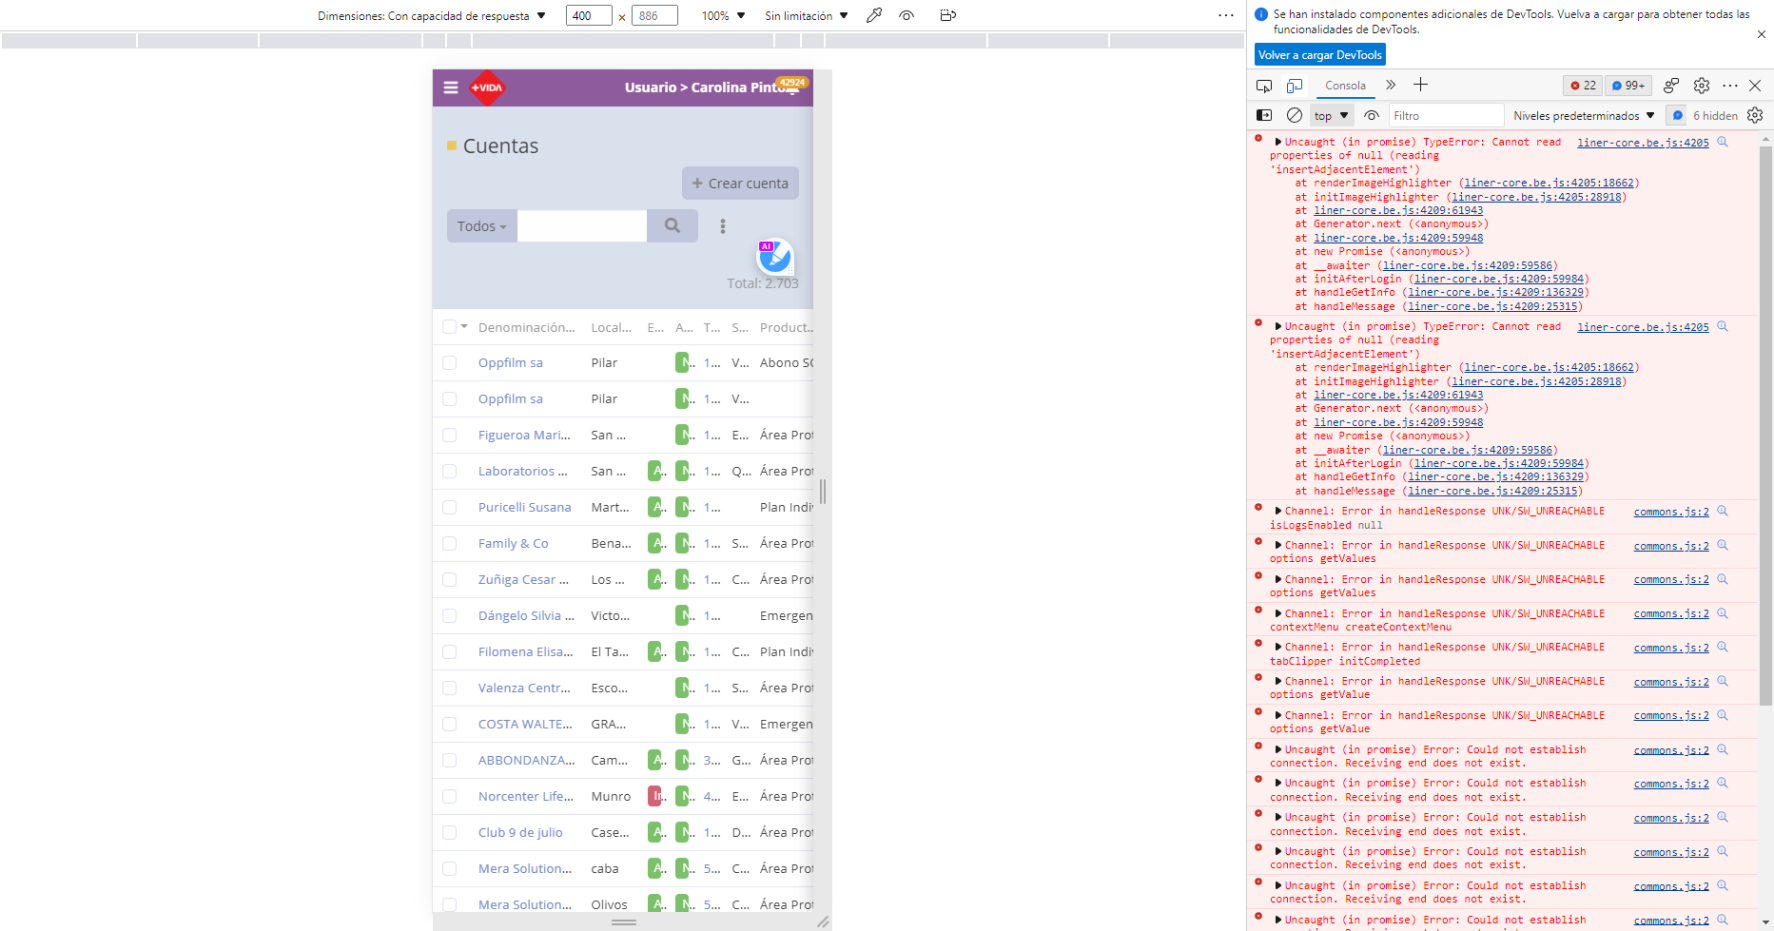1774x931 pixels.
Task: Click the magnifying glass search button
Action: click(x=672, y=226)
